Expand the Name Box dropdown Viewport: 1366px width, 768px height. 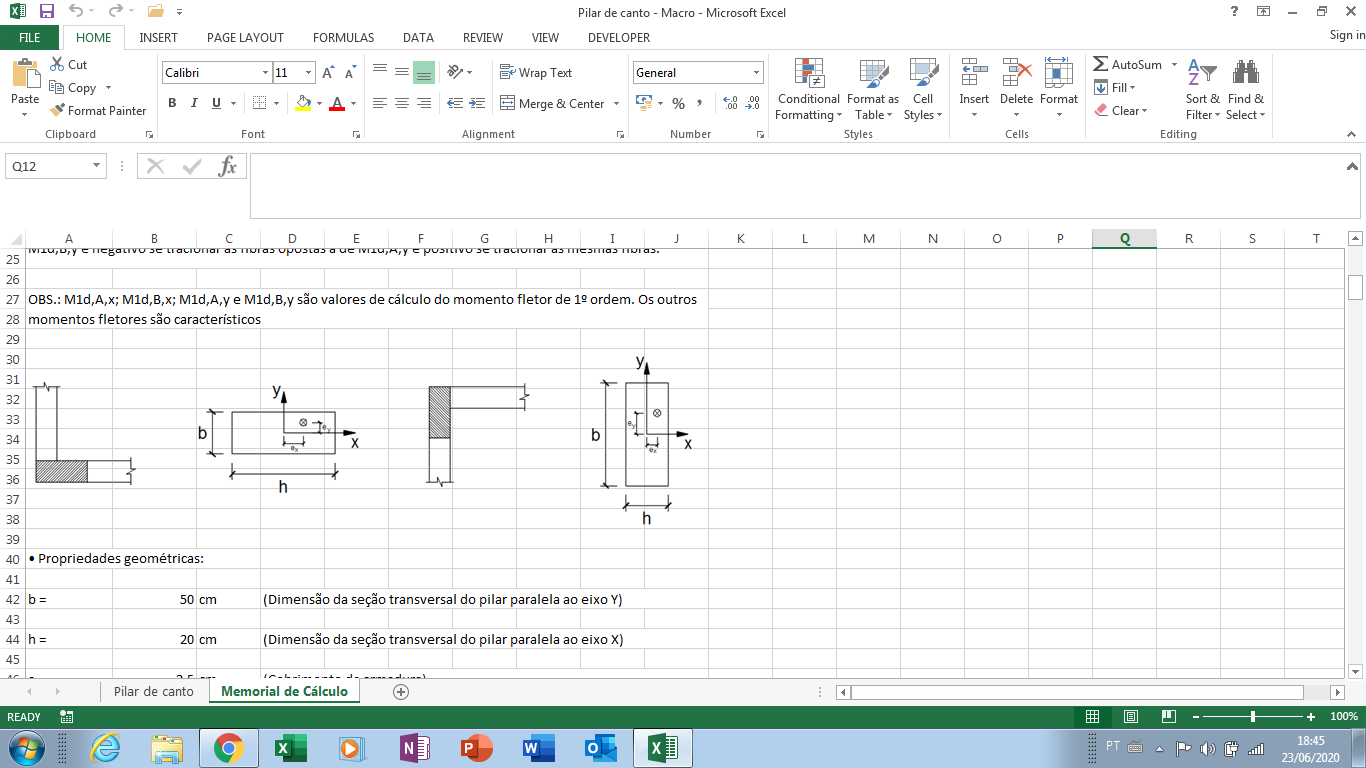pos(97,166)
